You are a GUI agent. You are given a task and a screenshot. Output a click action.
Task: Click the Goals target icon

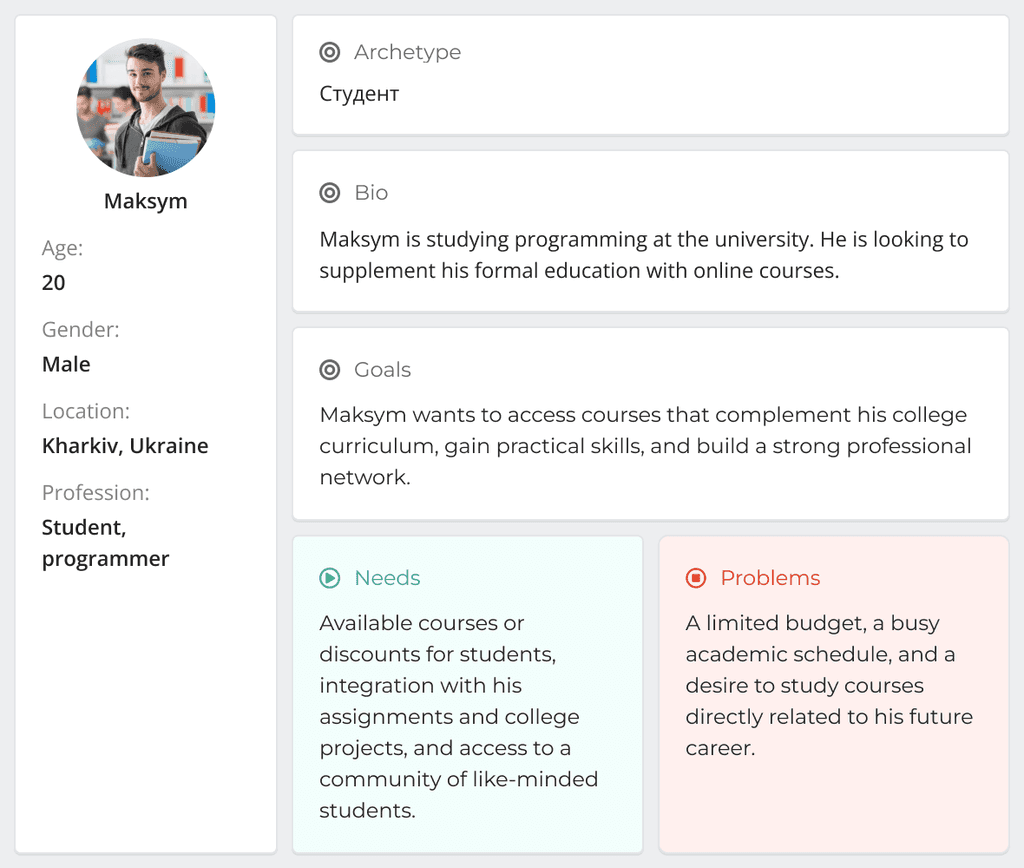pos(330,370)
